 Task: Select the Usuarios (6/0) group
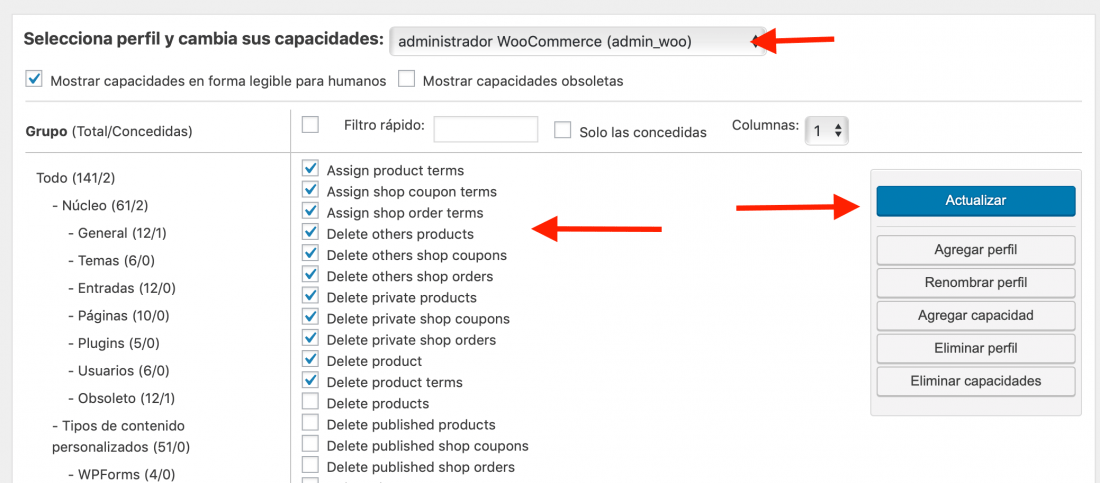click(119, 371)
